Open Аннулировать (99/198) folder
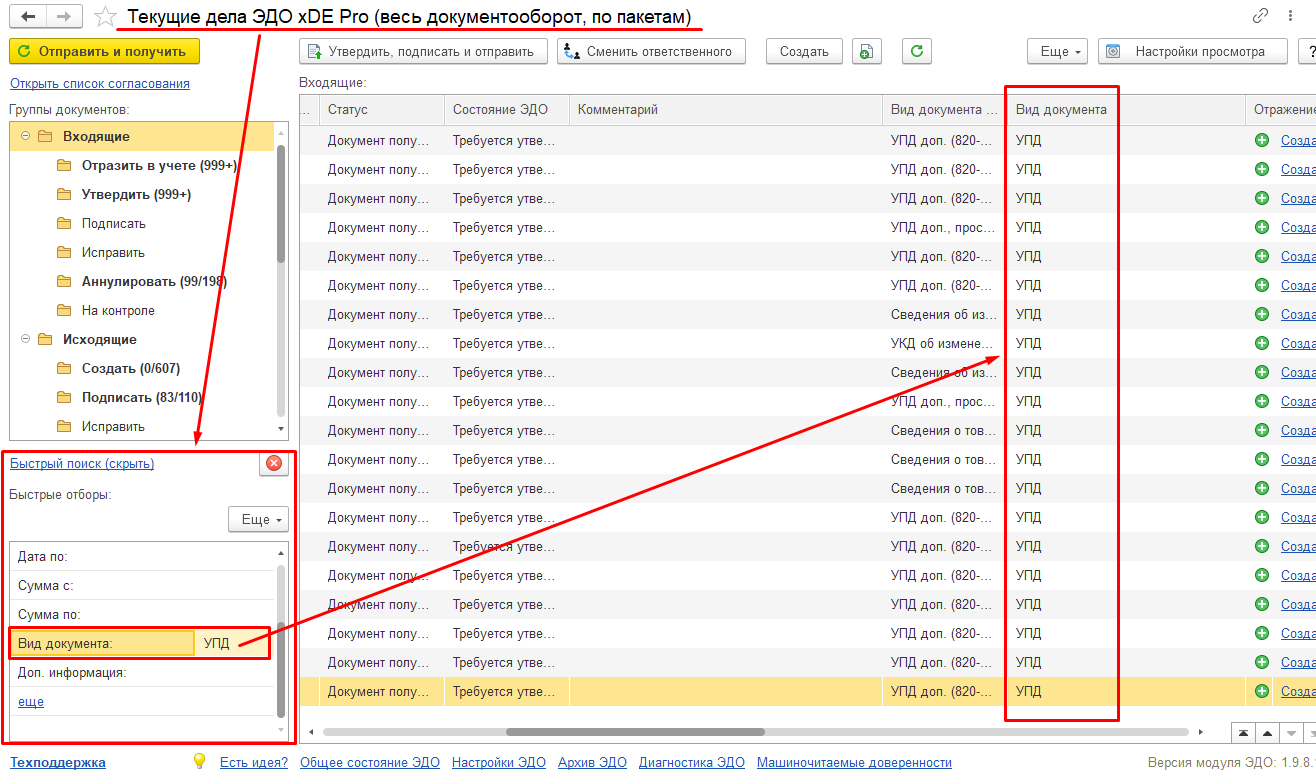The image size is (1316, 775). click(x=154, y=281)
